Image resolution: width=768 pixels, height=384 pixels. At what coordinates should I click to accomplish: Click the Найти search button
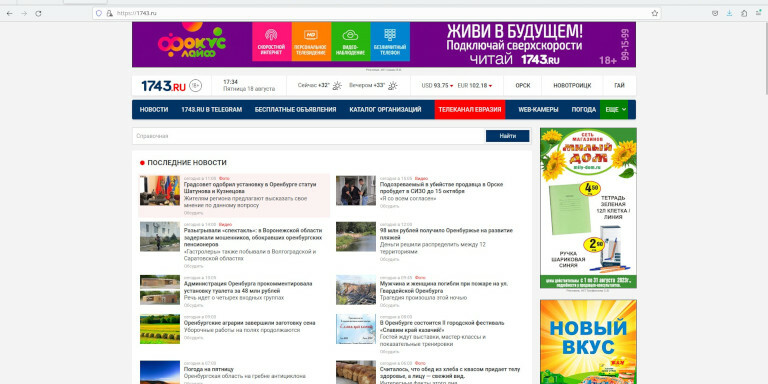(507, 136)
